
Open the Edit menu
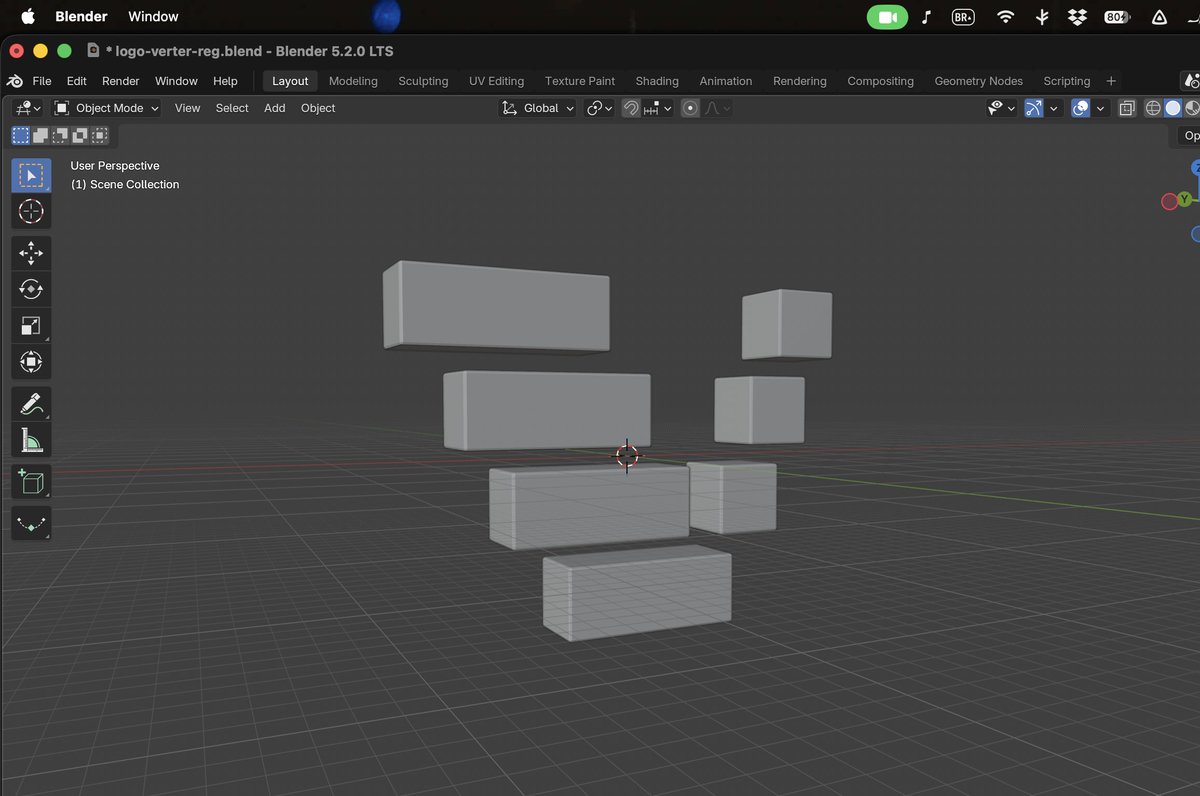click(77, 81)
